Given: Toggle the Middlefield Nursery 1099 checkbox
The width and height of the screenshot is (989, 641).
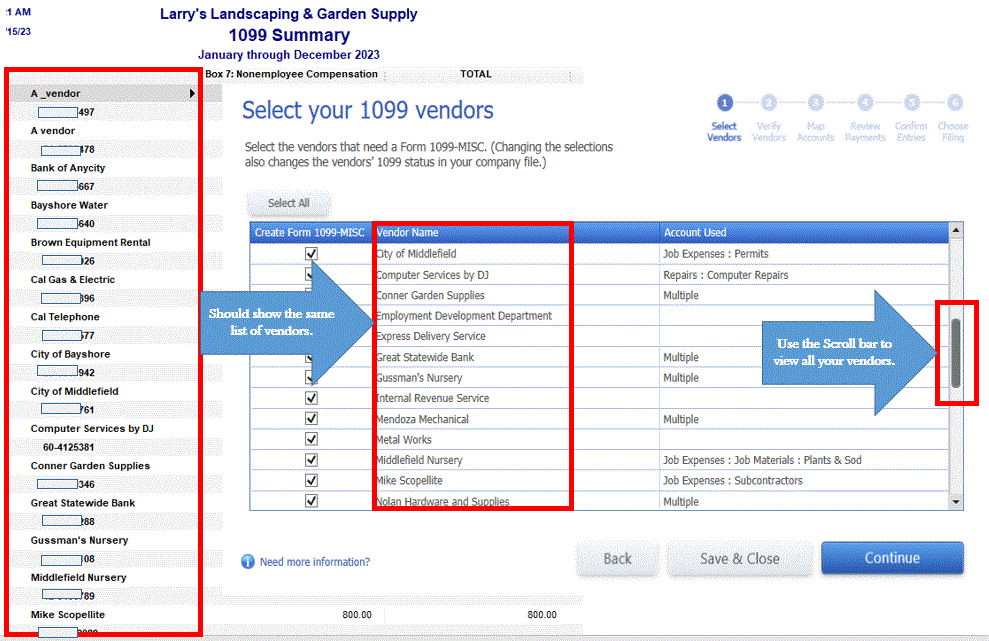Looking at the screenshot, I should [x=311, y=460].
